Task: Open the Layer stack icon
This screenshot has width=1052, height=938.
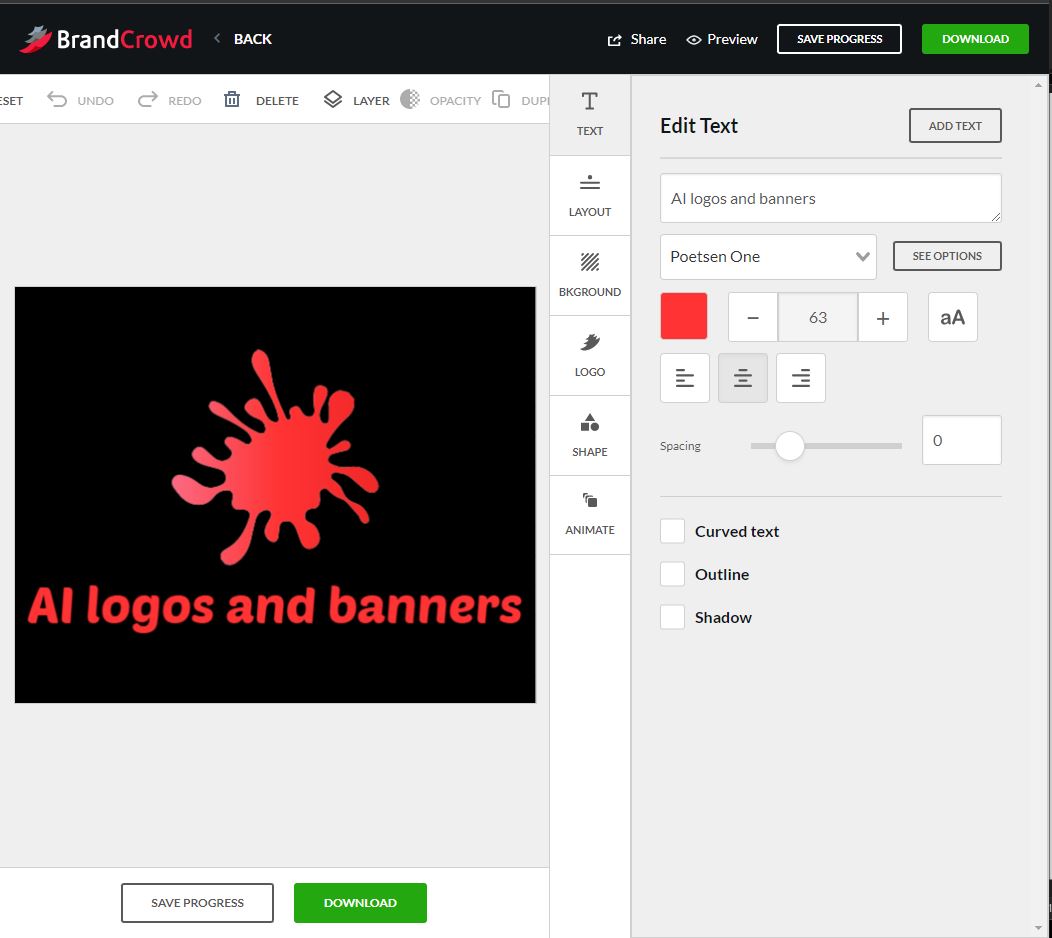Action: pos(333,99)
